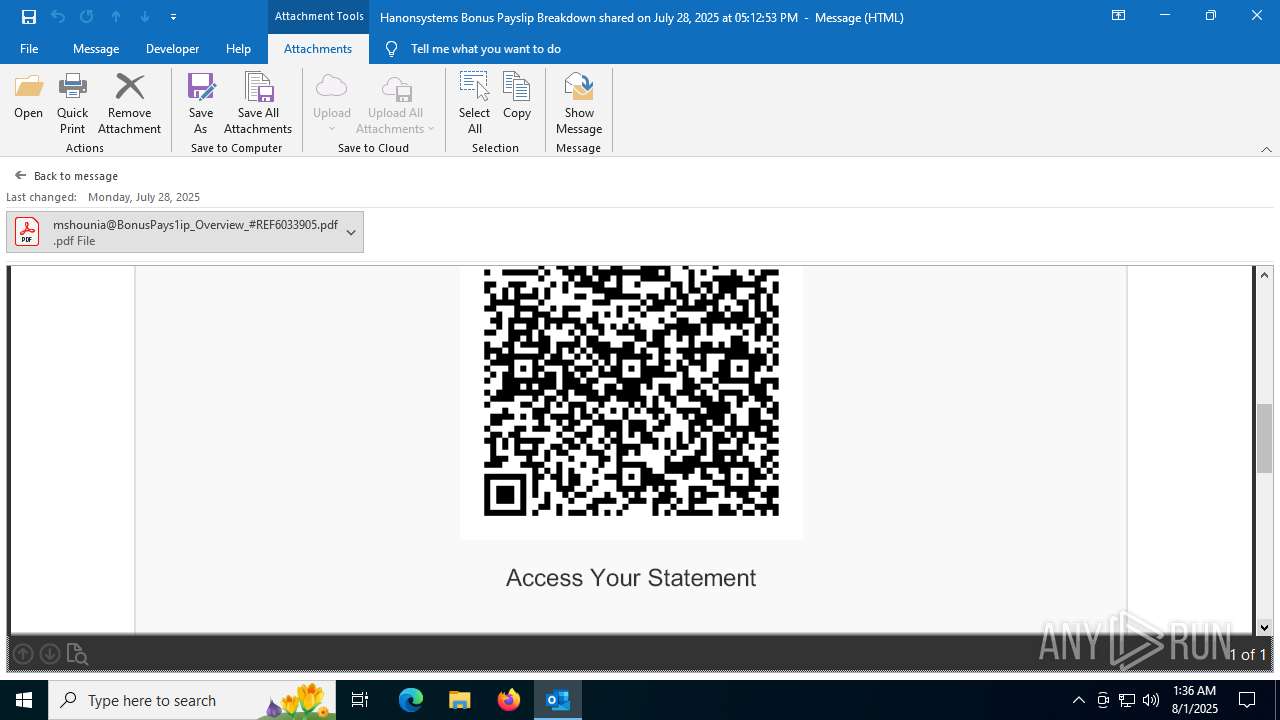Open the File menu

click(x=29, y=49)
